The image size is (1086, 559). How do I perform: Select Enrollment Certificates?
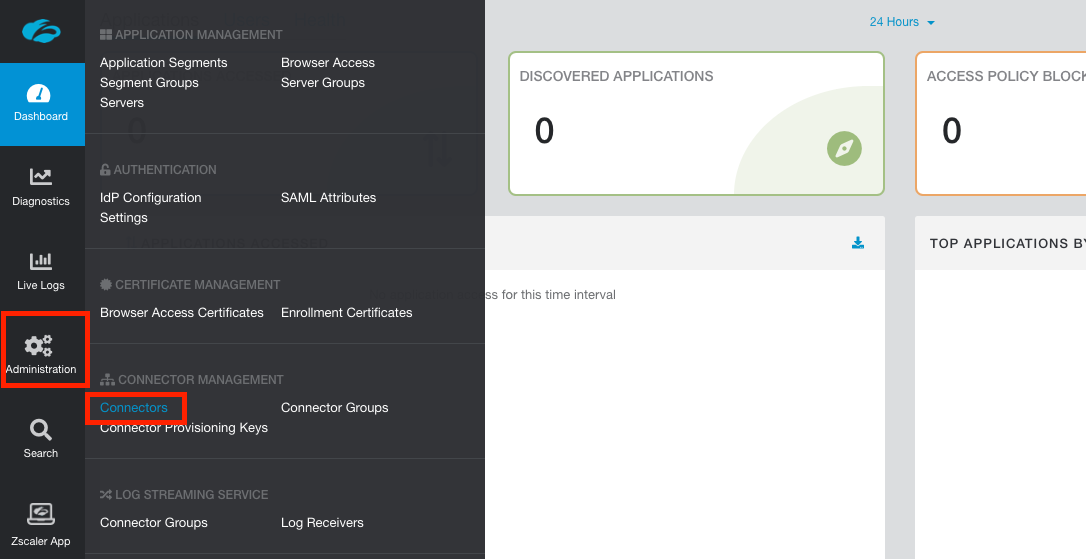click(x=346, y=313)
